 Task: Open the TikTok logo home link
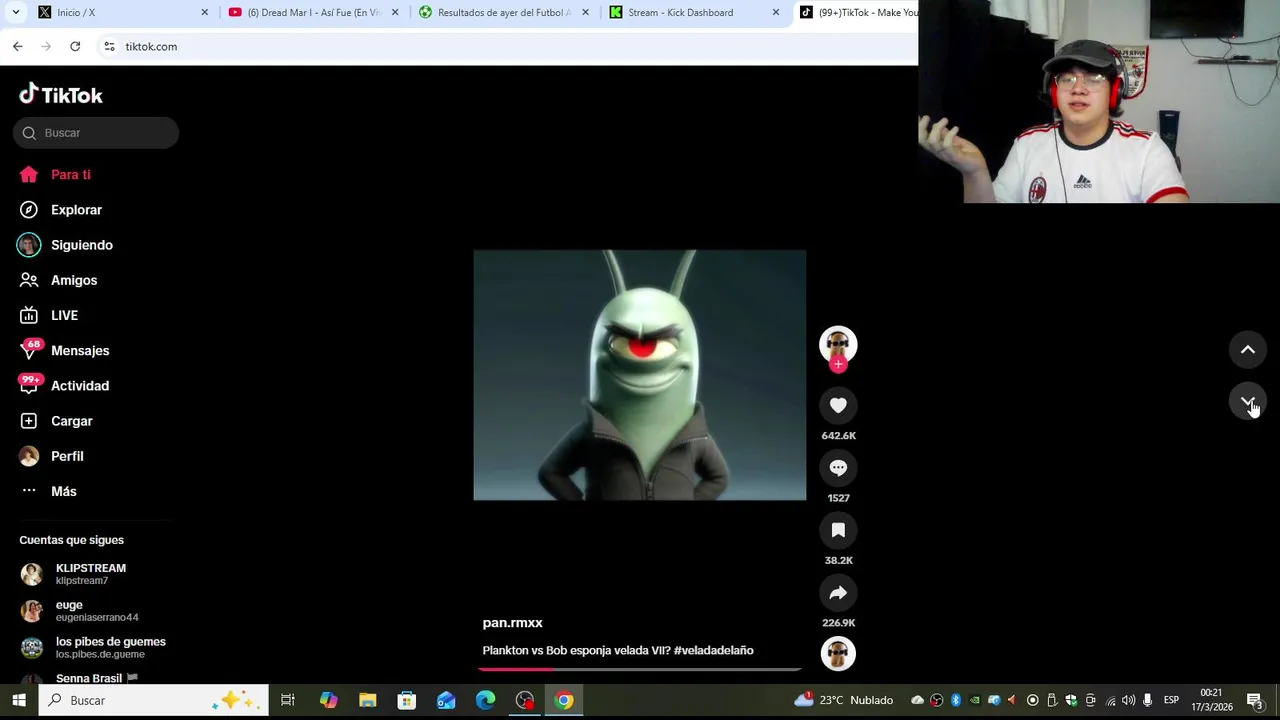click(x=61, y=95)
